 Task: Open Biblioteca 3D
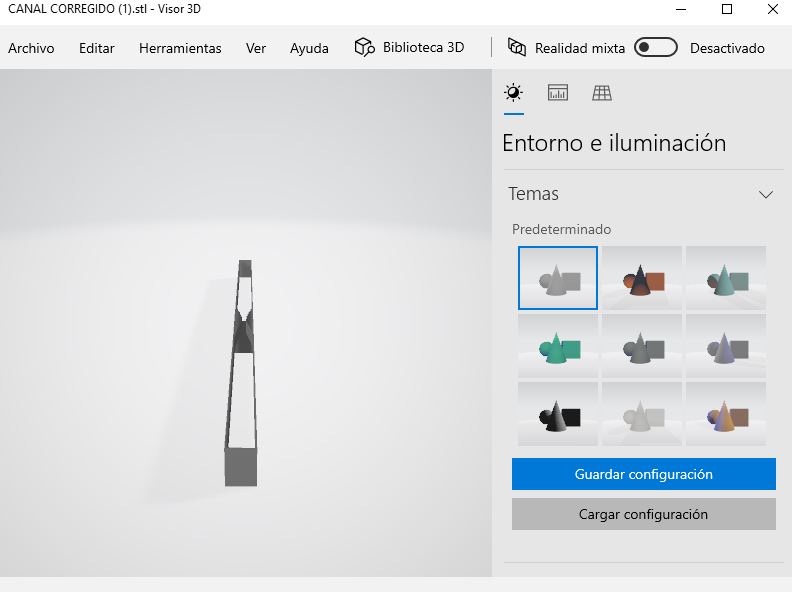[409, 47]
